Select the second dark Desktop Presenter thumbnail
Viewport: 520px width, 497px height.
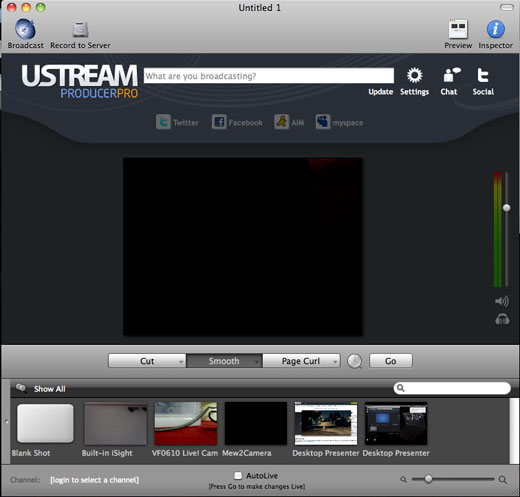pos(396,423)
